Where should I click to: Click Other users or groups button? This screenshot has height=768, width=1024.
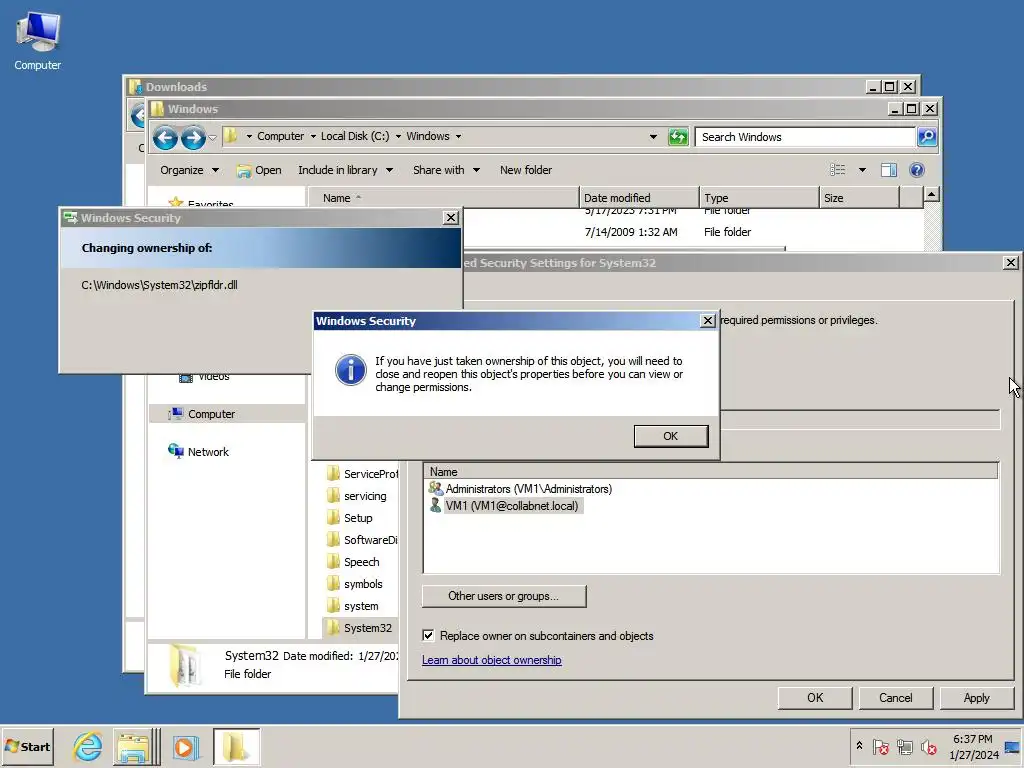[504, 596]
